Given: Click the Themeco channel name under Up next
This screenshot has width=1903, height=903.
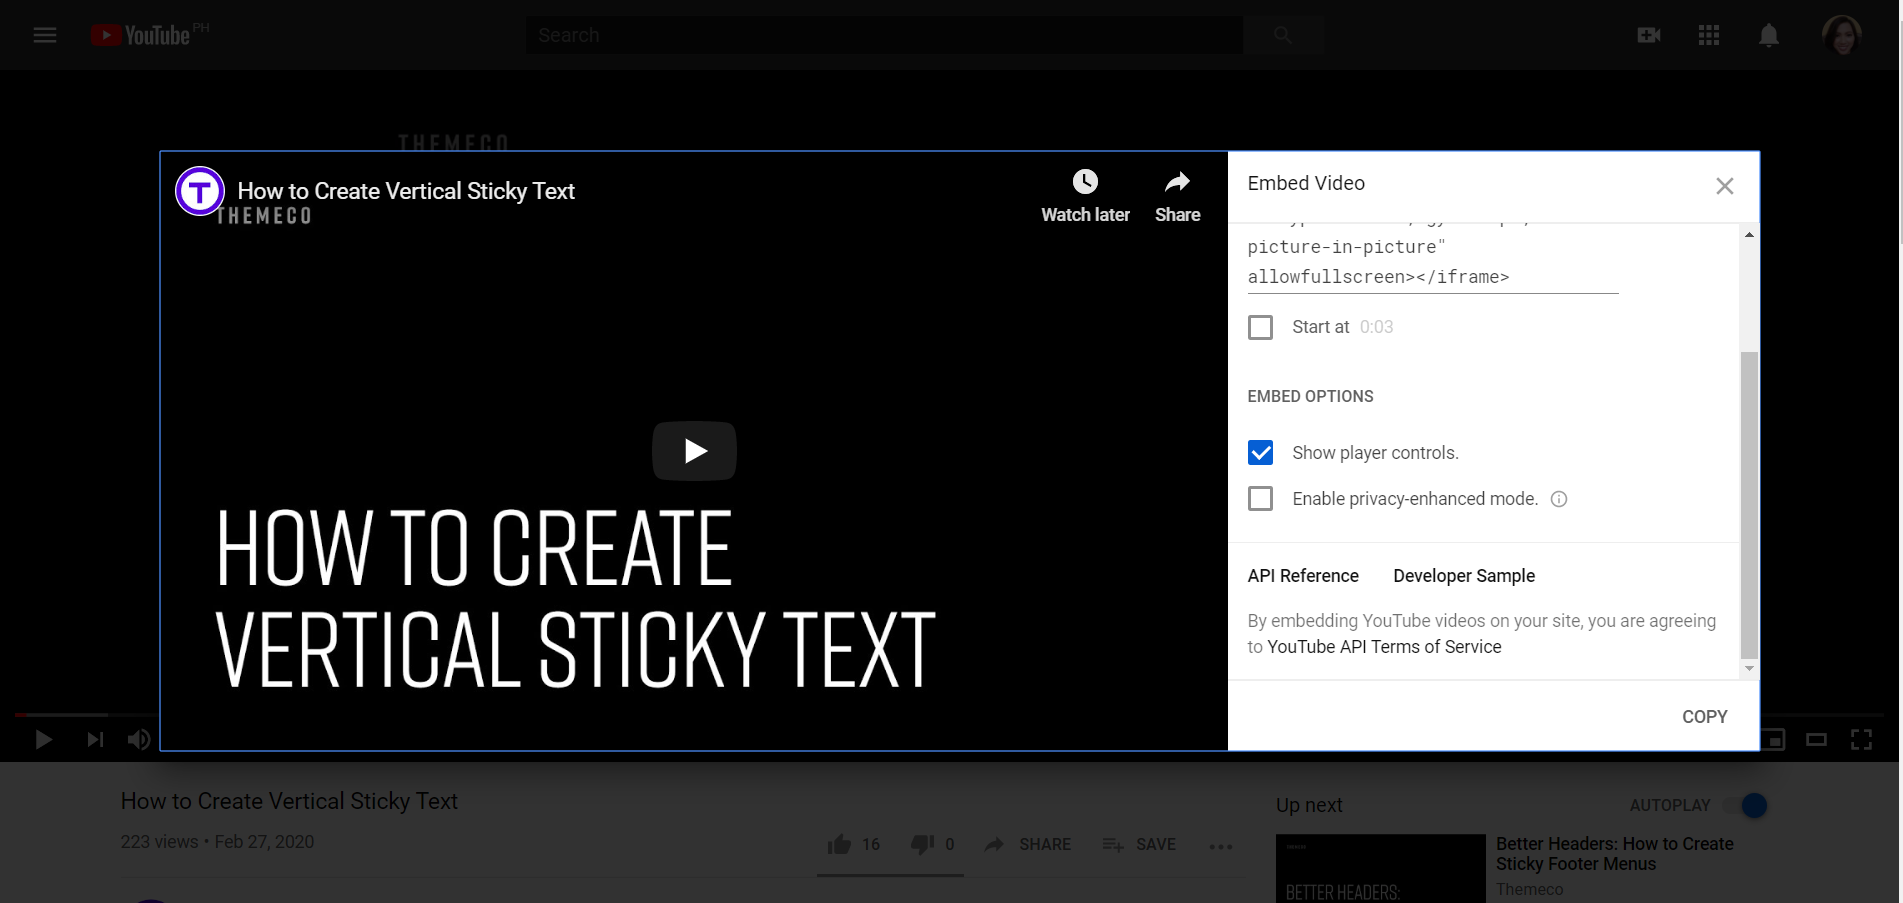Looking at the screenshot, I should pyautogui.click(x=1529, y=890).
